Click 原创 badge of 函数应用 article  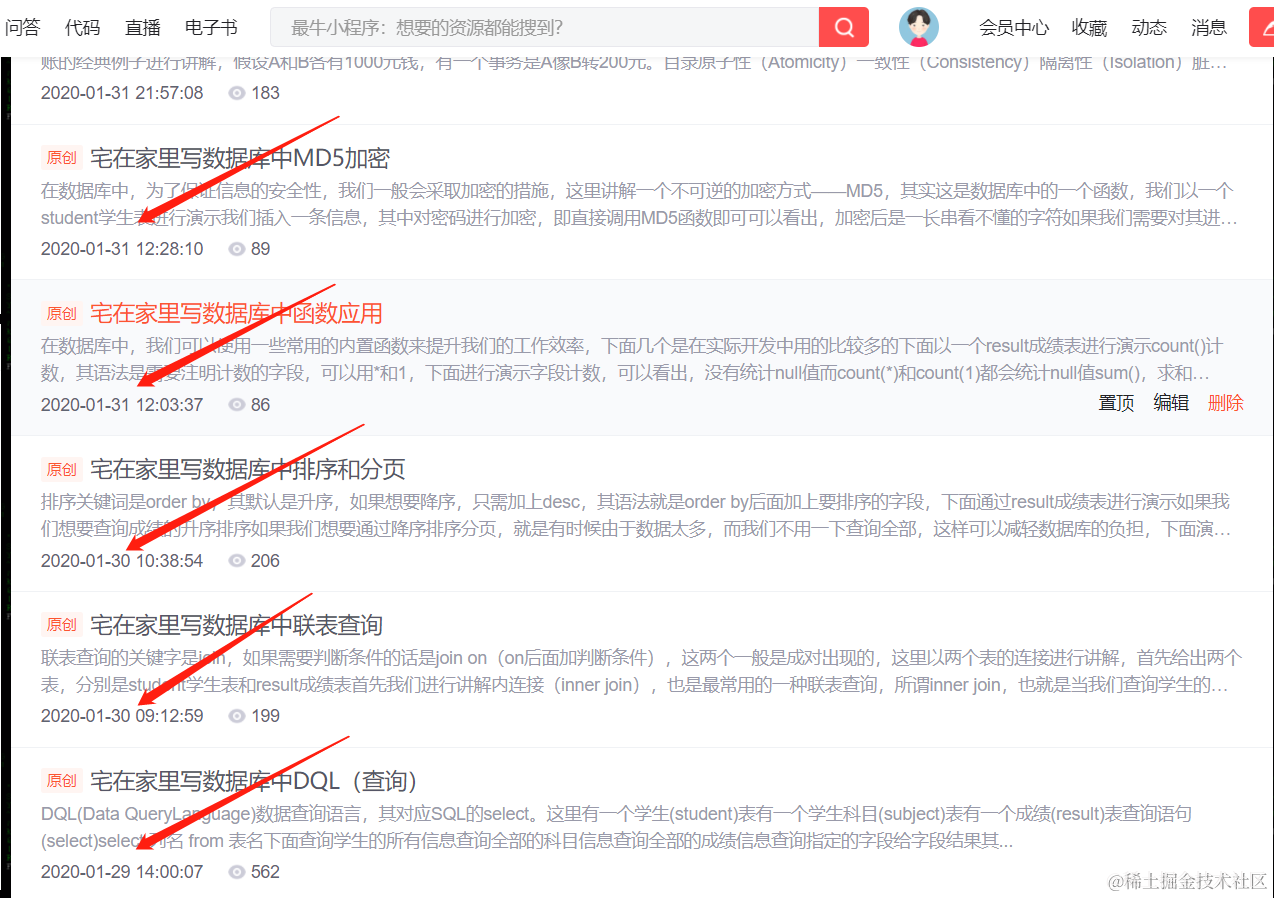coord(61,314)
